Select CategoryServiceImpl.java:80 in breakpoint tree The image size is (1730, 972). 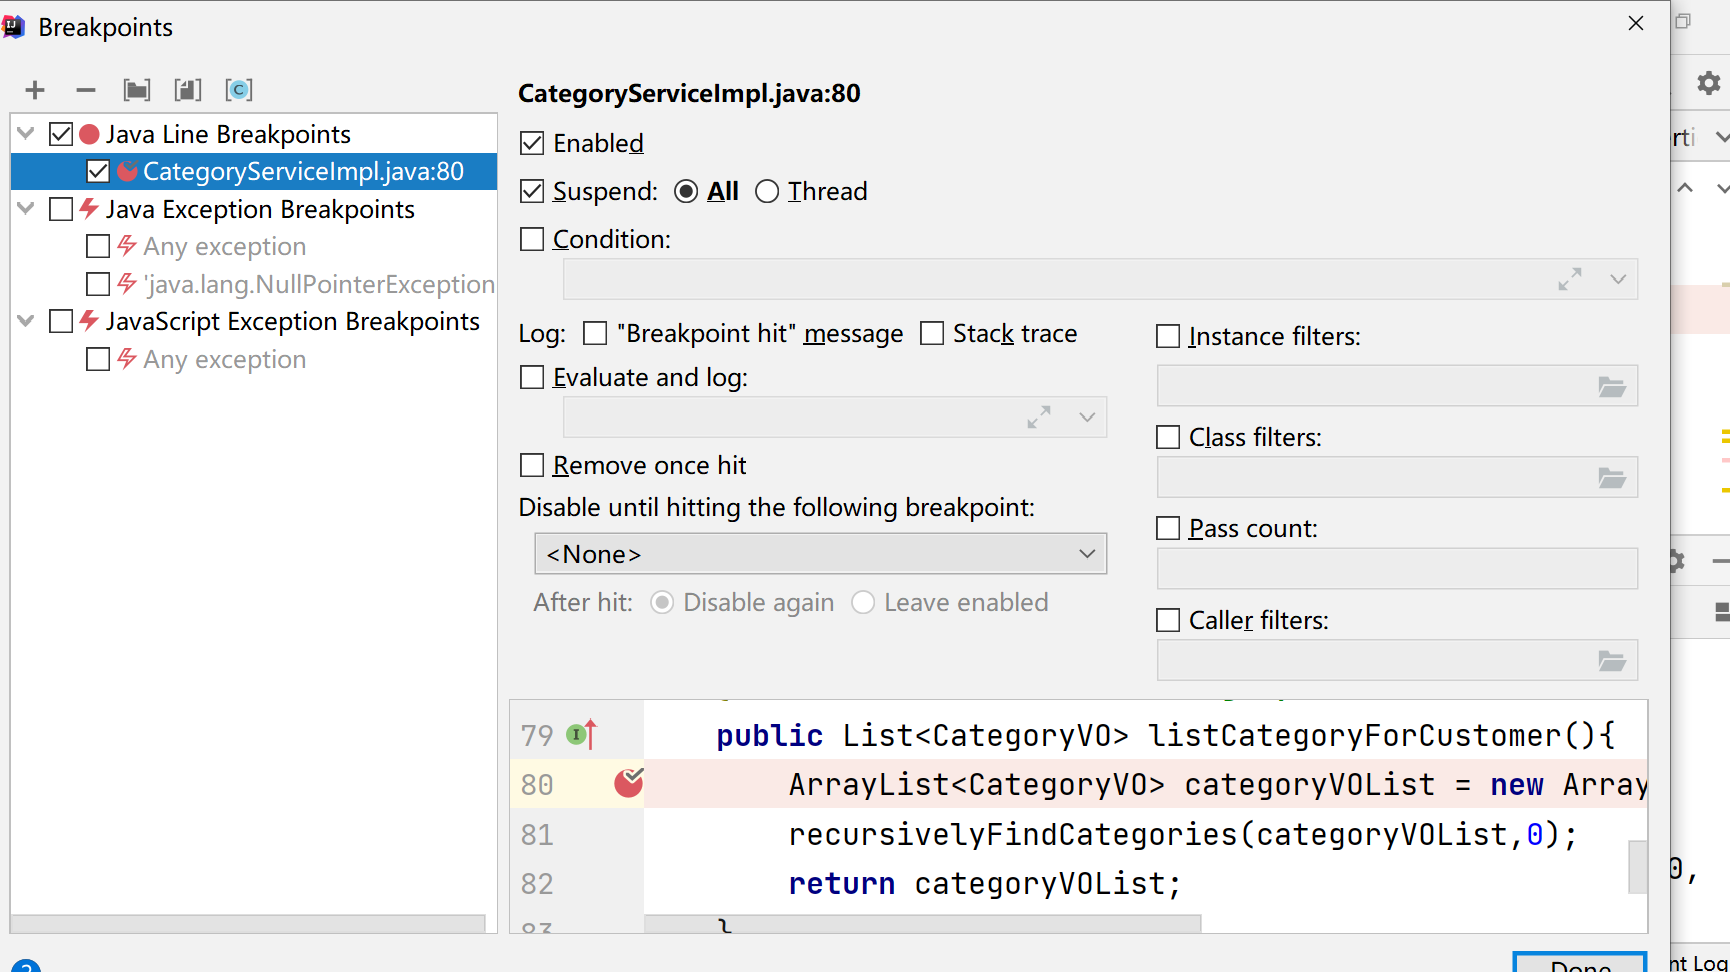254,171
